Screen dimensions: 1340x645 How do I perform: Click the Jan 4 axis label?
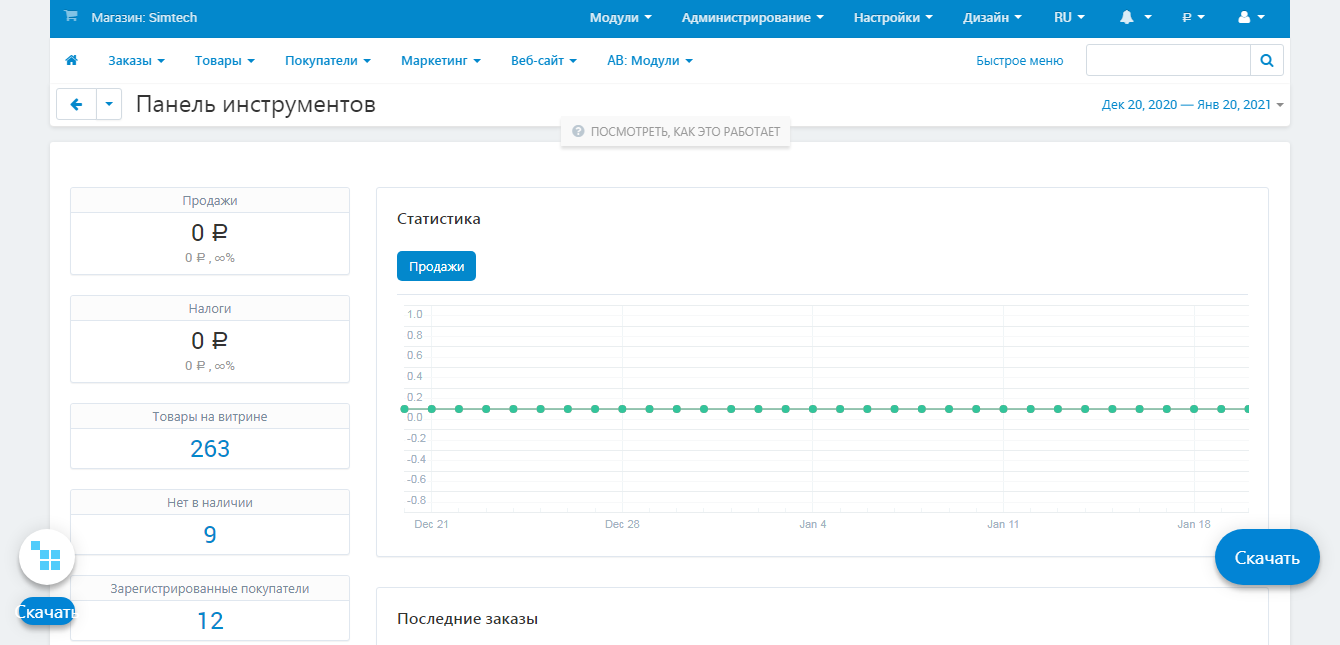(813, 524)
